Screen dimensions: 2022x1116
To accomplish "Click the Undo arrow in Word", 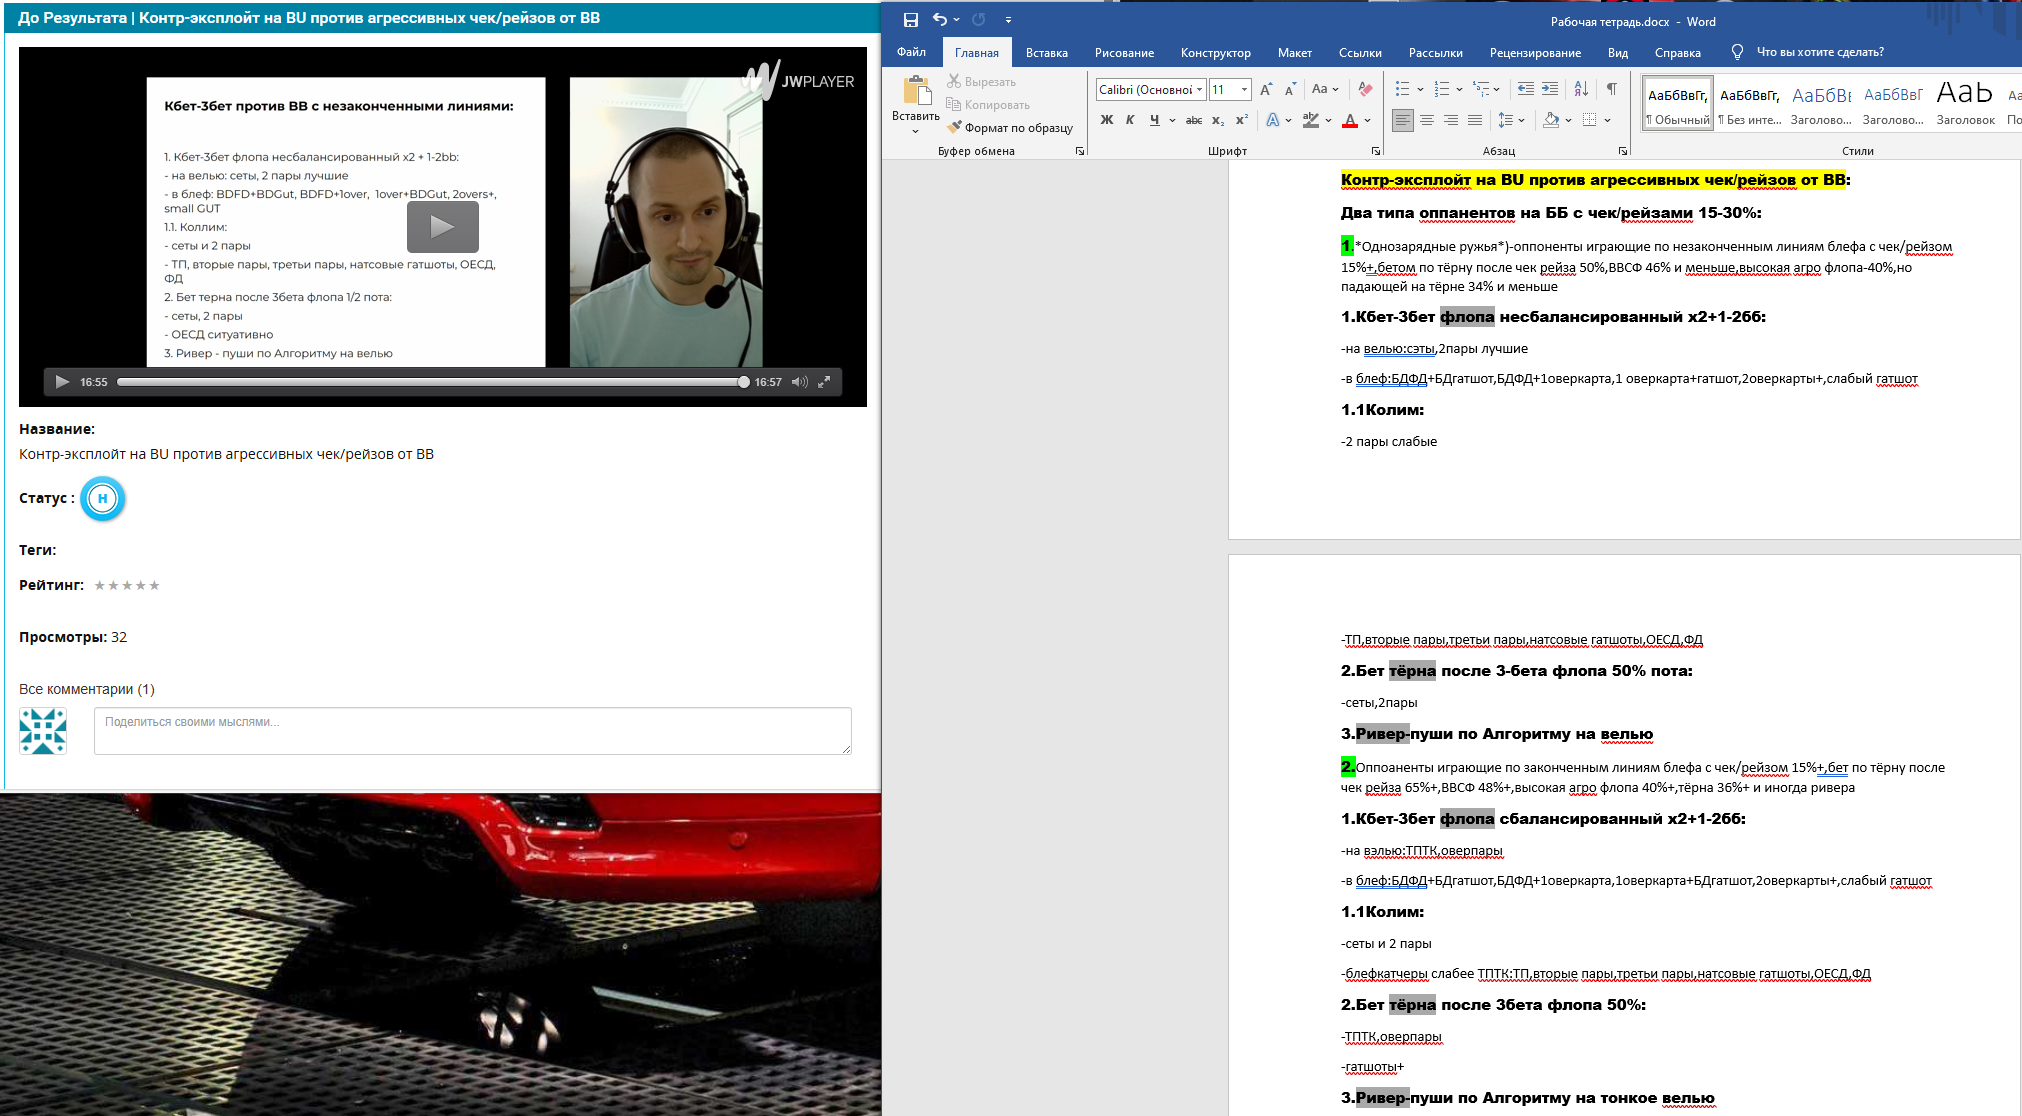I will 939,20.
